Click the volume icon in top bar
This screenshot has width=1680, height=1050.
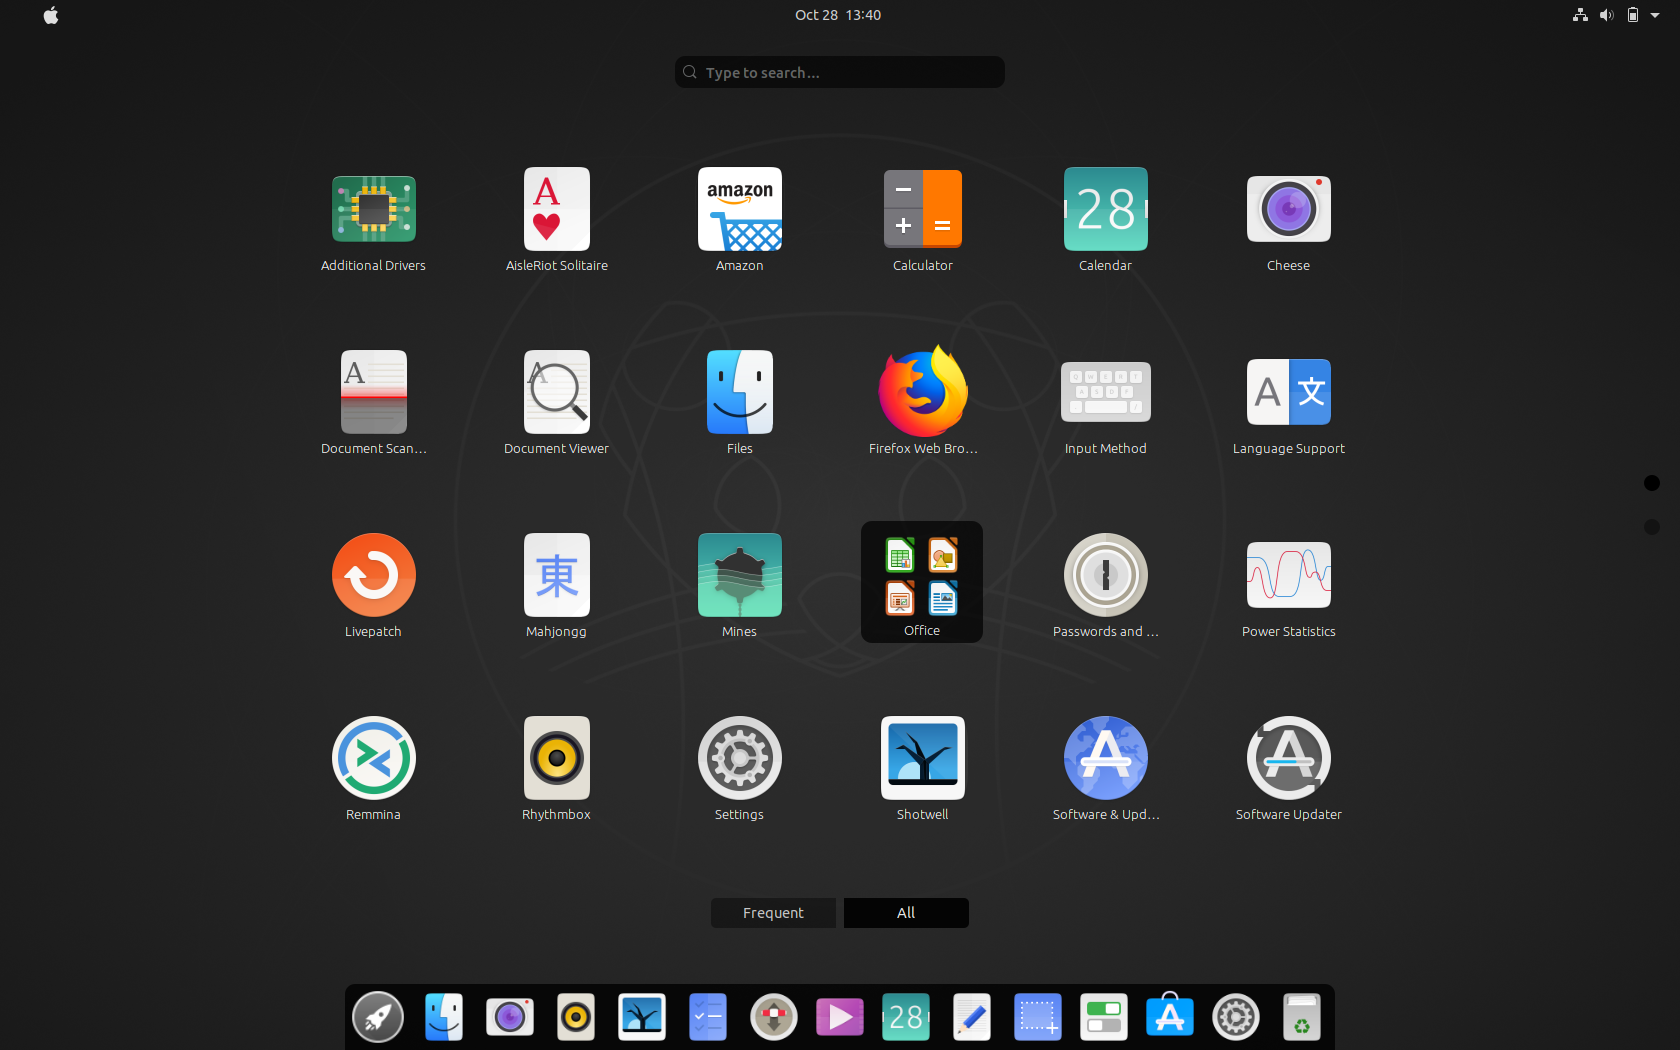tap(1606, 15)
